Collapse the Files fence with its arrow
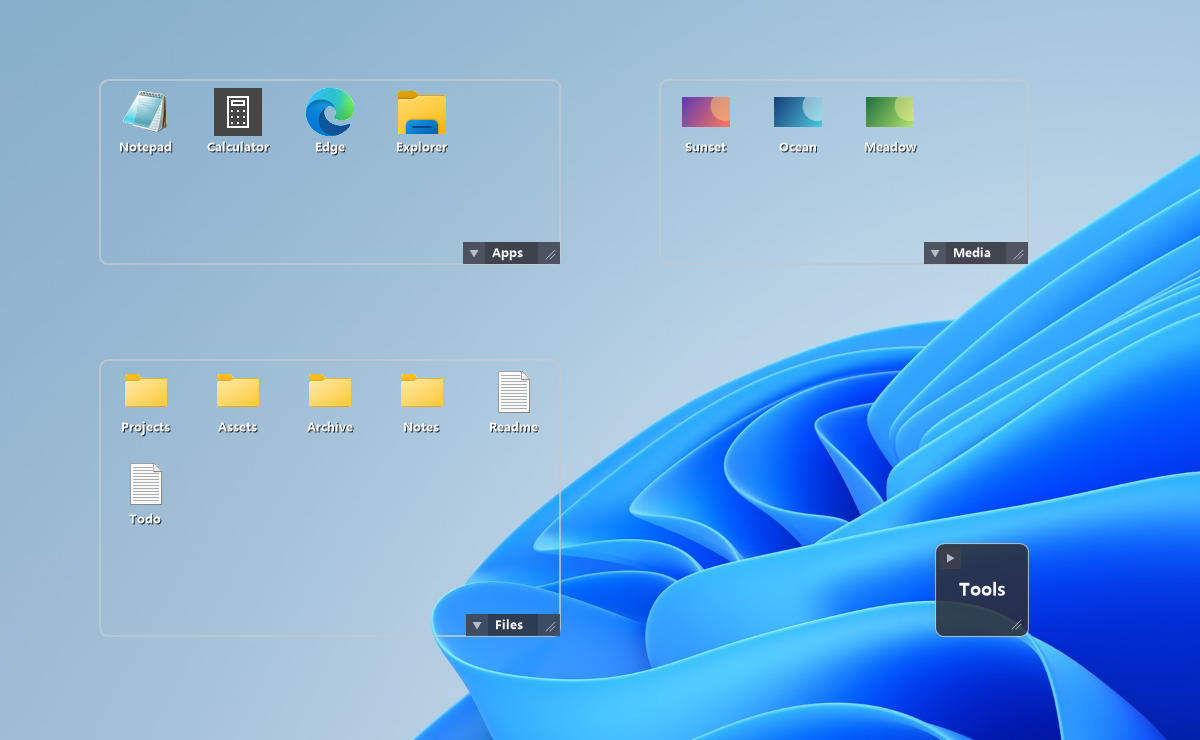The image size is (1200, 740). tap(477, 625)
